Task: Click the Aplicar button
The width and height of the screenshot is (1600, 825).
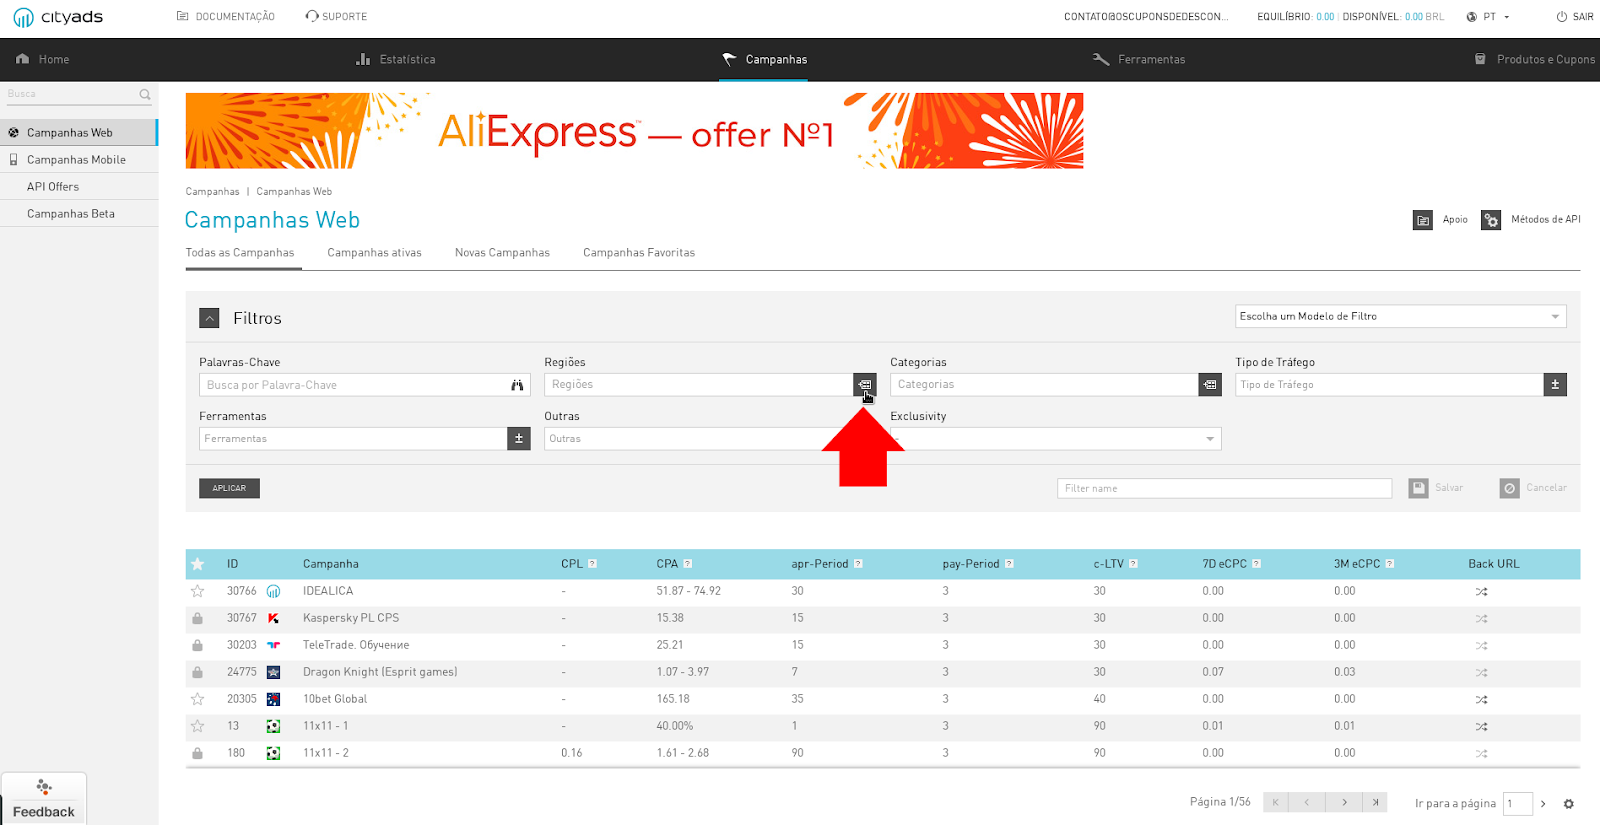Action: (229, 488)
